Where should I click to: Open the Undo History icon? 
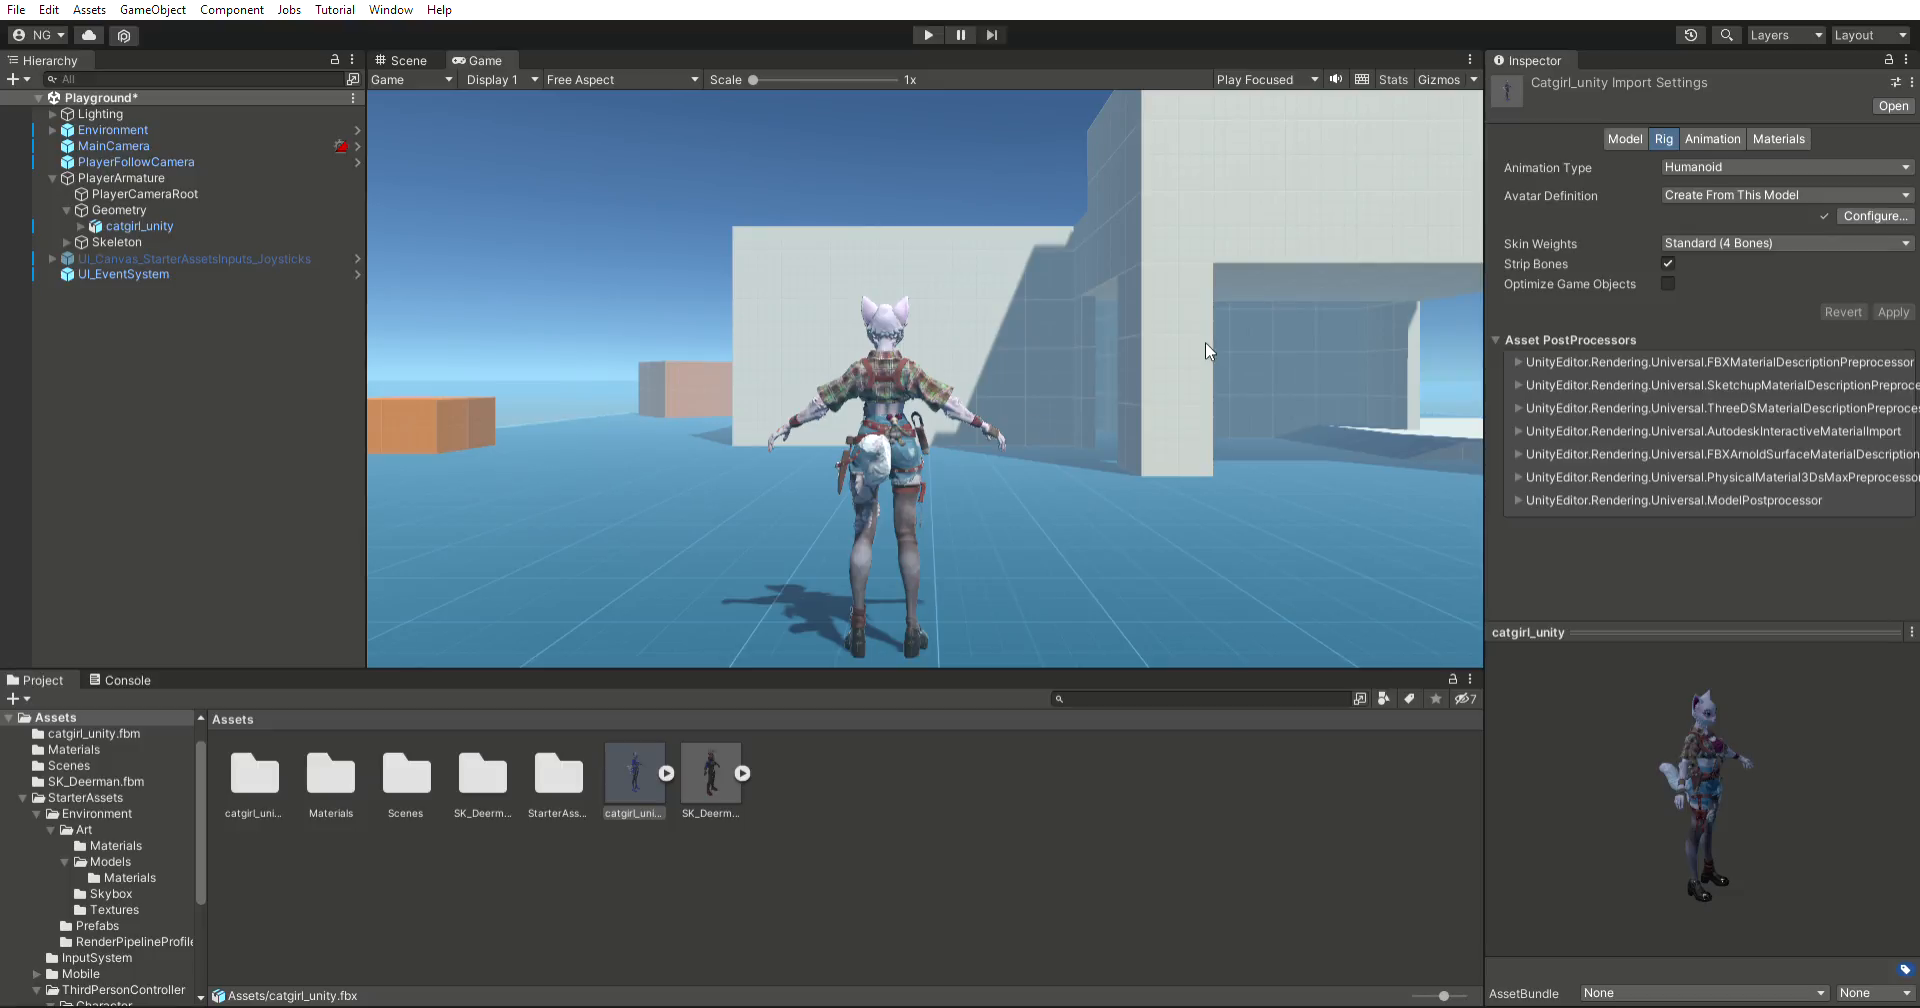1691,35
